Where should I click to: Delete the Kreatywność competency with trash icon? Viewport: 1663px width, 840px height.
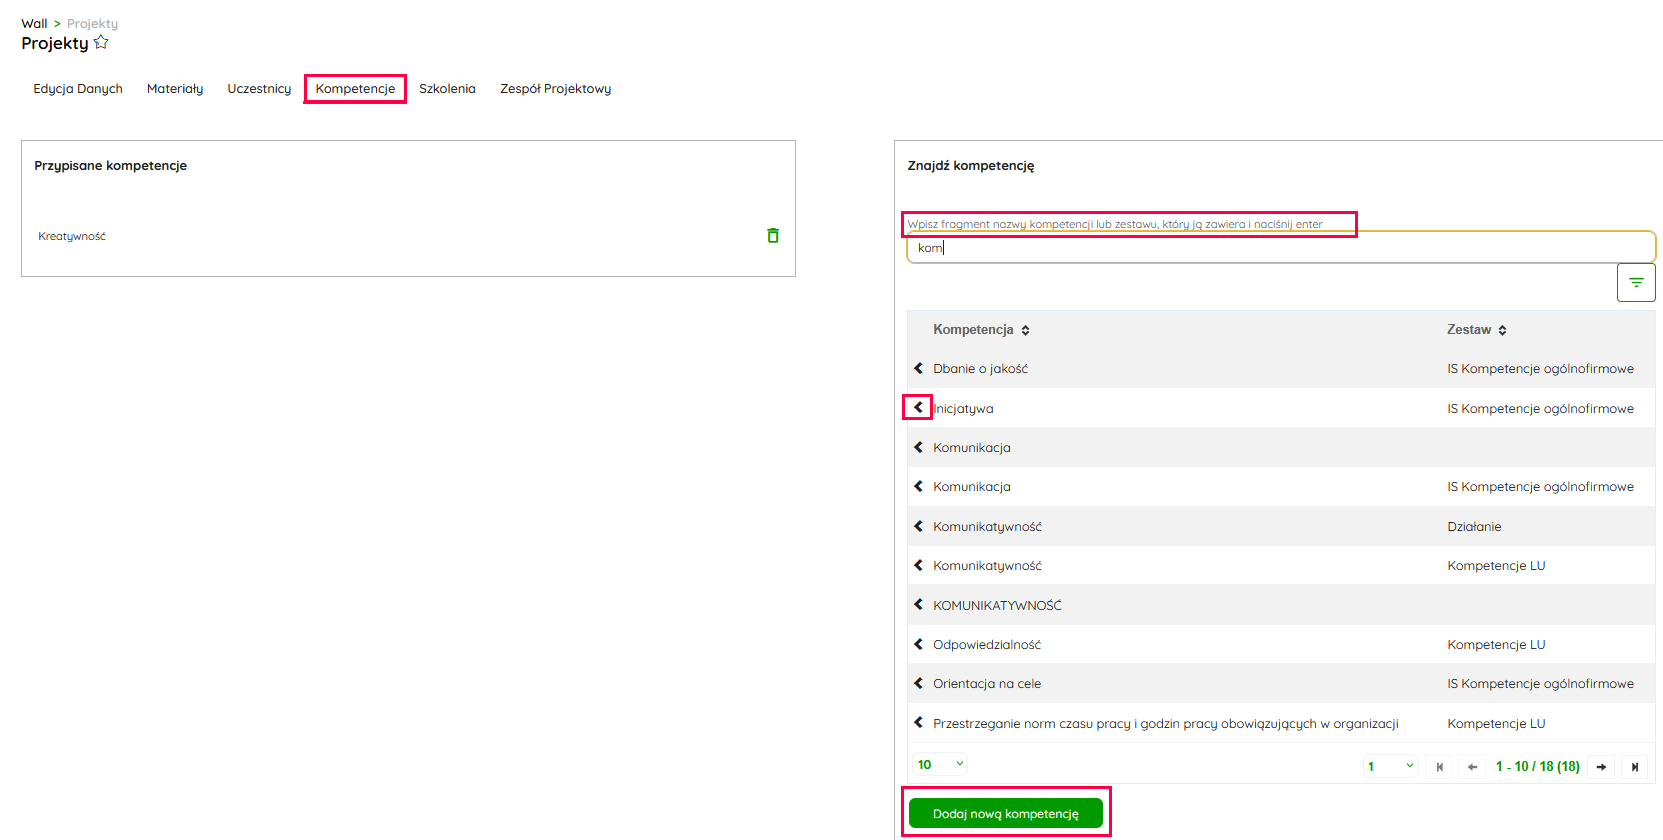point(772,236)
